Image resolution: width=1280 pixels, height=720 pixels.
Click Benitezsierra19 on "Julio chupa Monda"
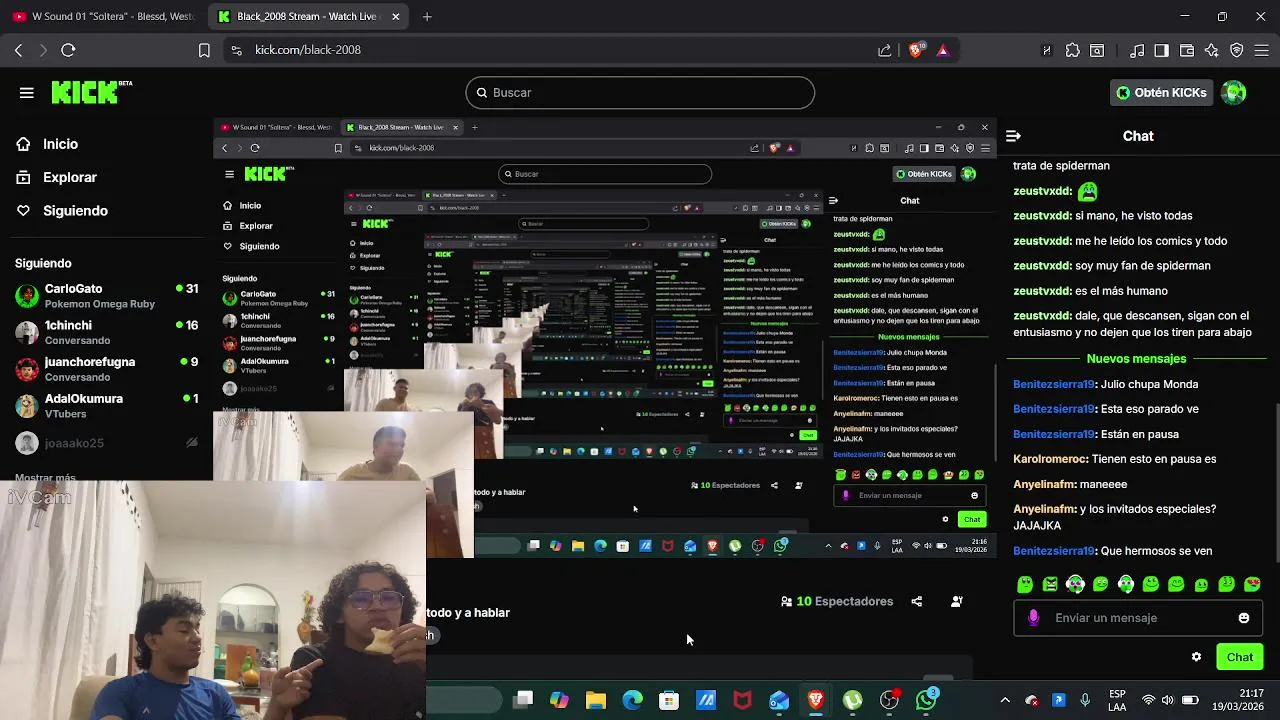tap(1054, 384)
